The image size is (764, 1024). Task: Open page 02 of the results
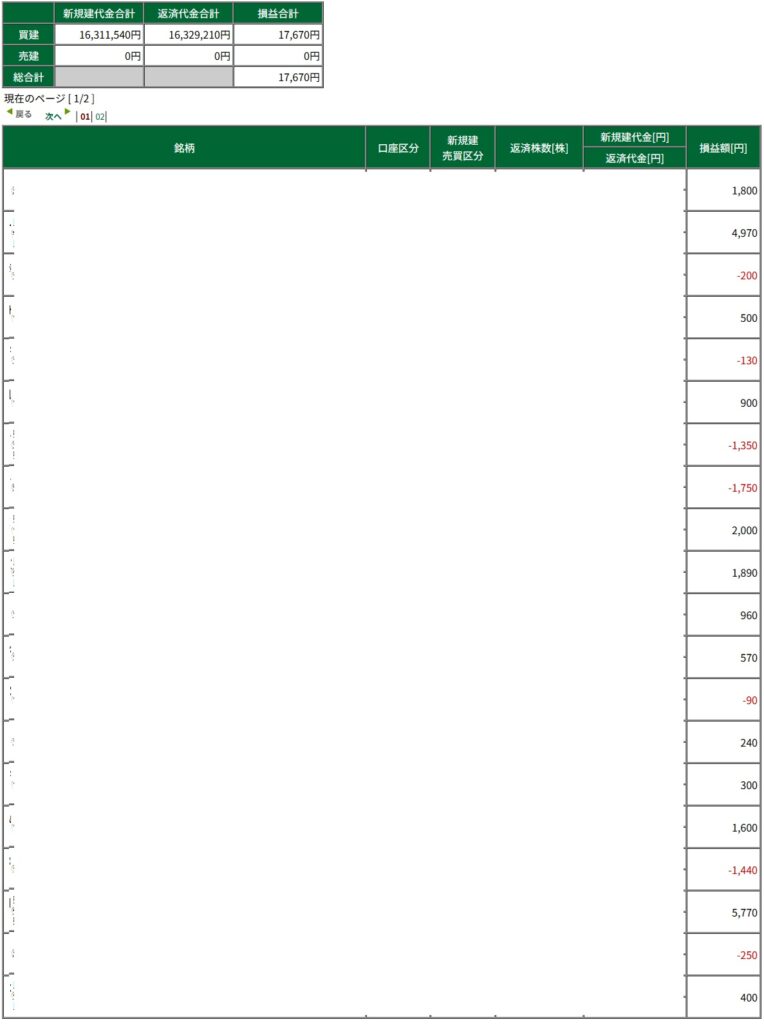[x=100, y=116]
